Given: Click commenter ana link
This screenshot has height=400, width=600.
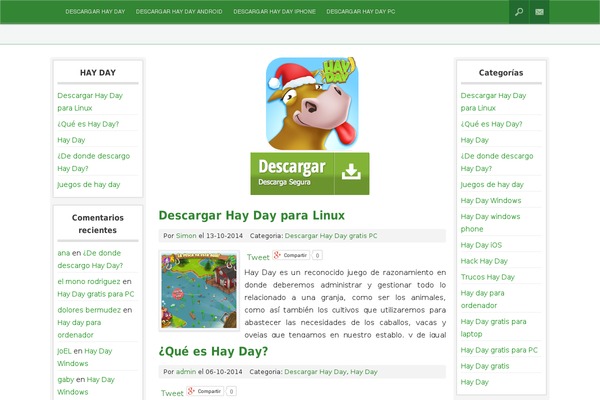Looking at the screenshot, I should coord(64,253).
